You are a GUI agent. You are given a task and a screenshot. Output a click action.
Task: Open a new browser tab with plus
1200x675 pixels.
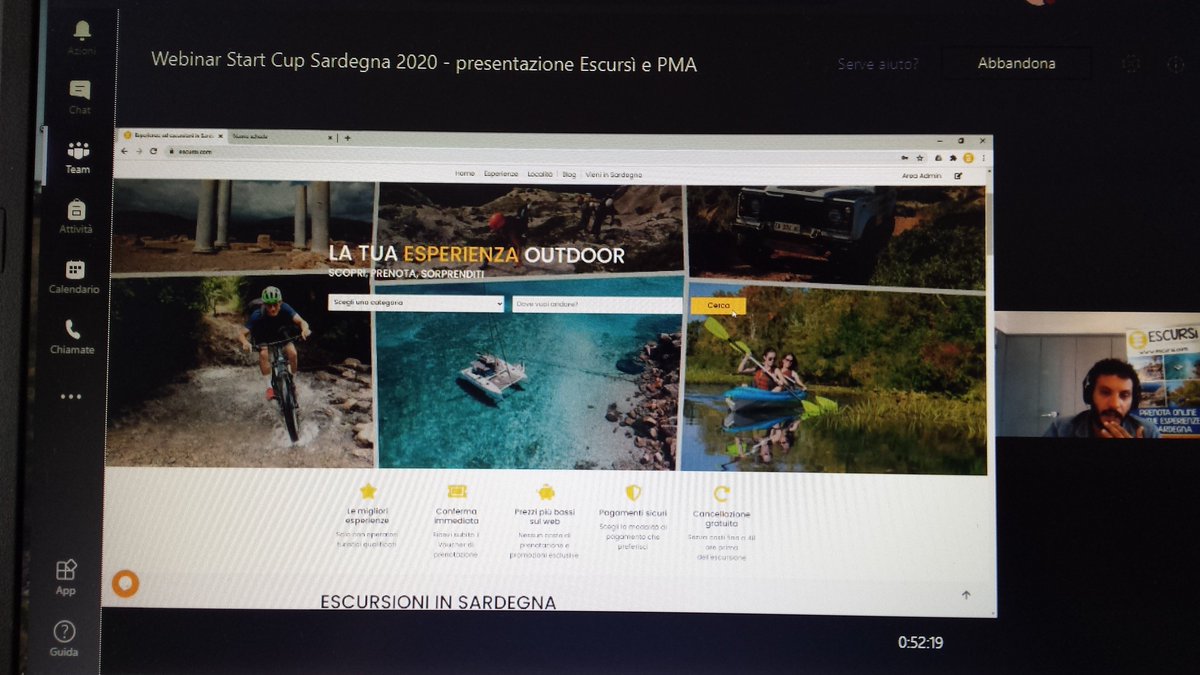point(347,137)
